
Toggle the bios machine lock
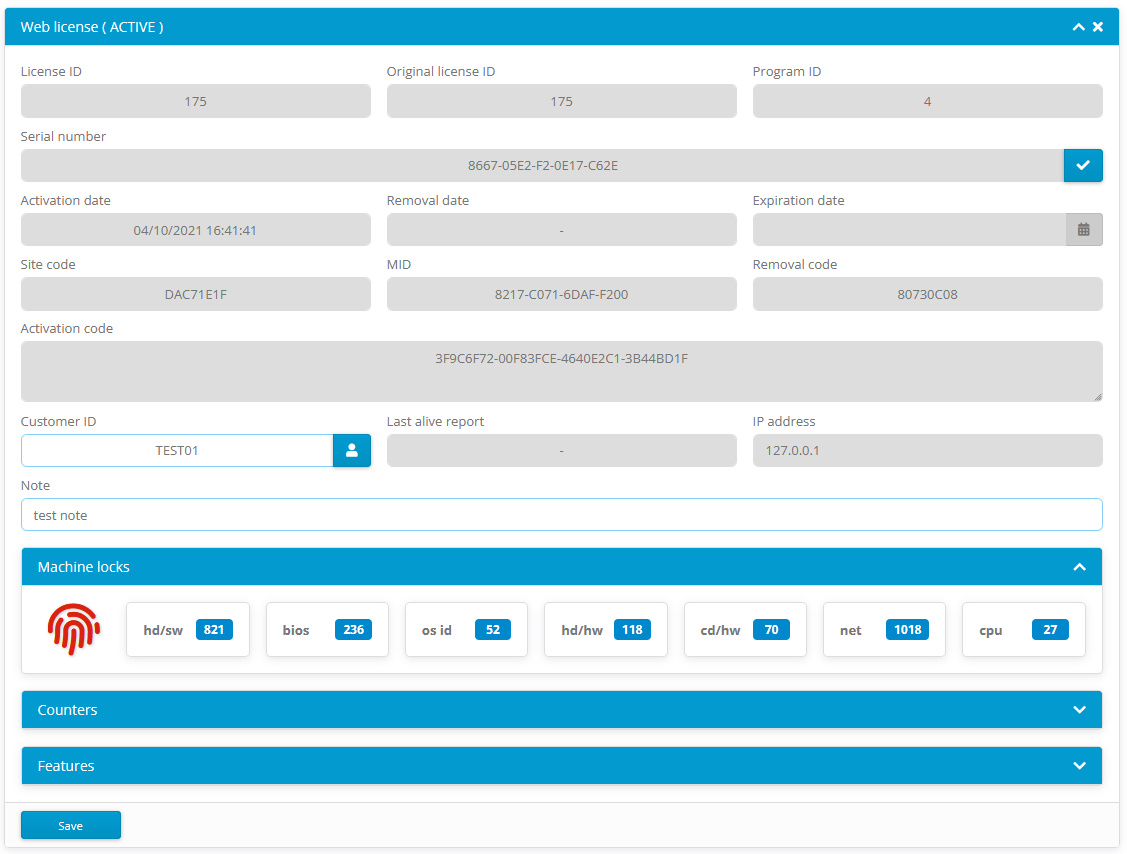click(327, 630)
